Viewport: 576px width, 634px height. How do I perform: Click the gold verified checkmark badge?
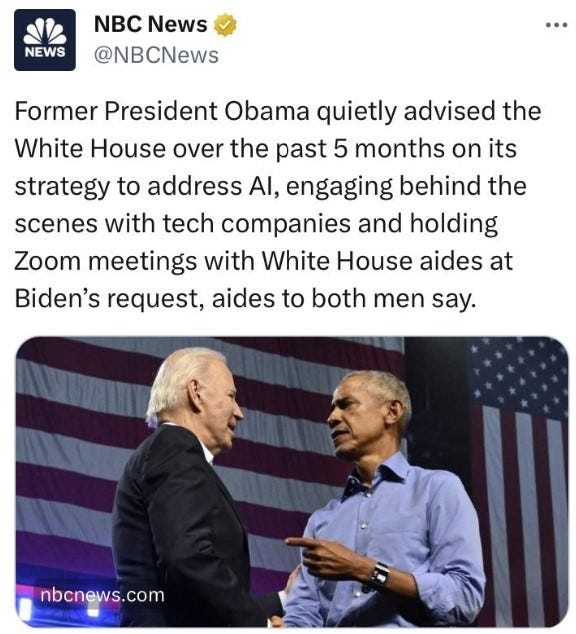tap(225, 25)
